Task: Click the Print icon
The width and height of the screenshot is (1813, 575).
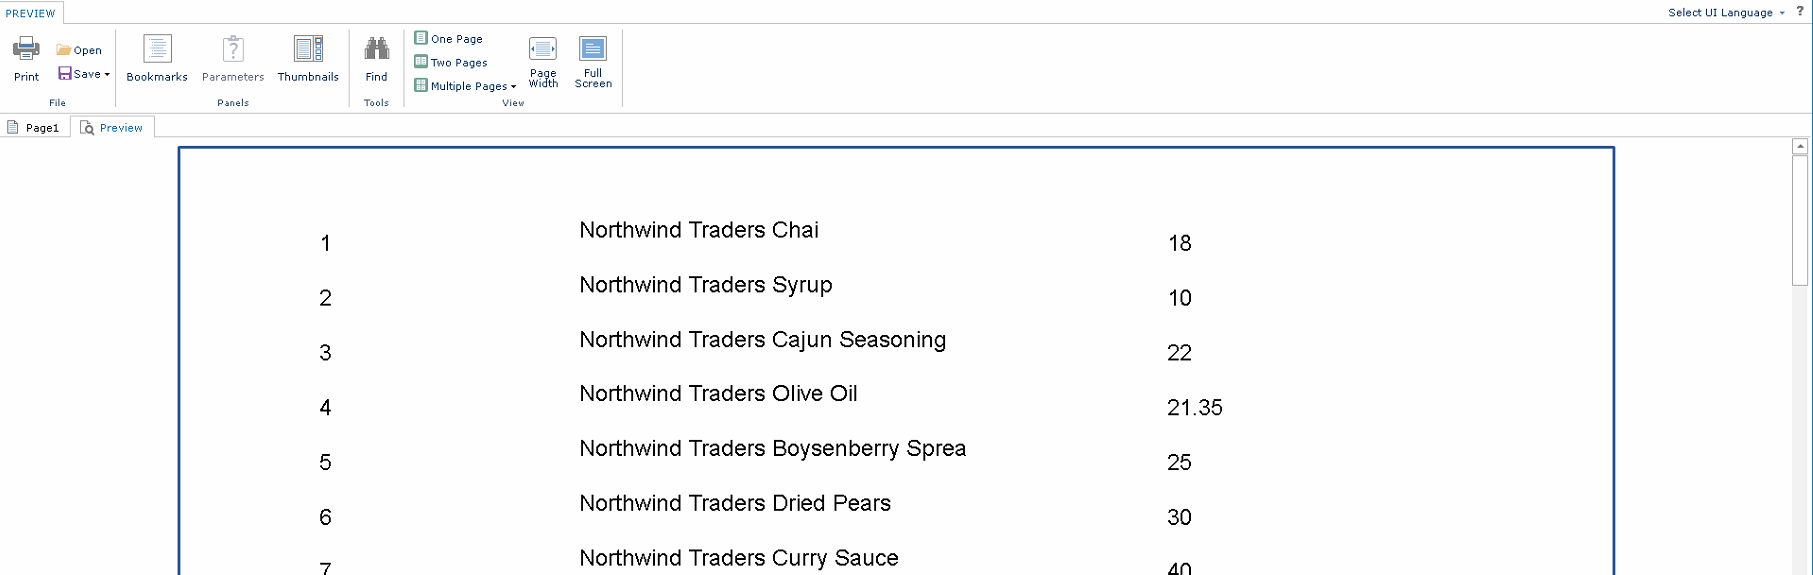Action: pos(26,48)
